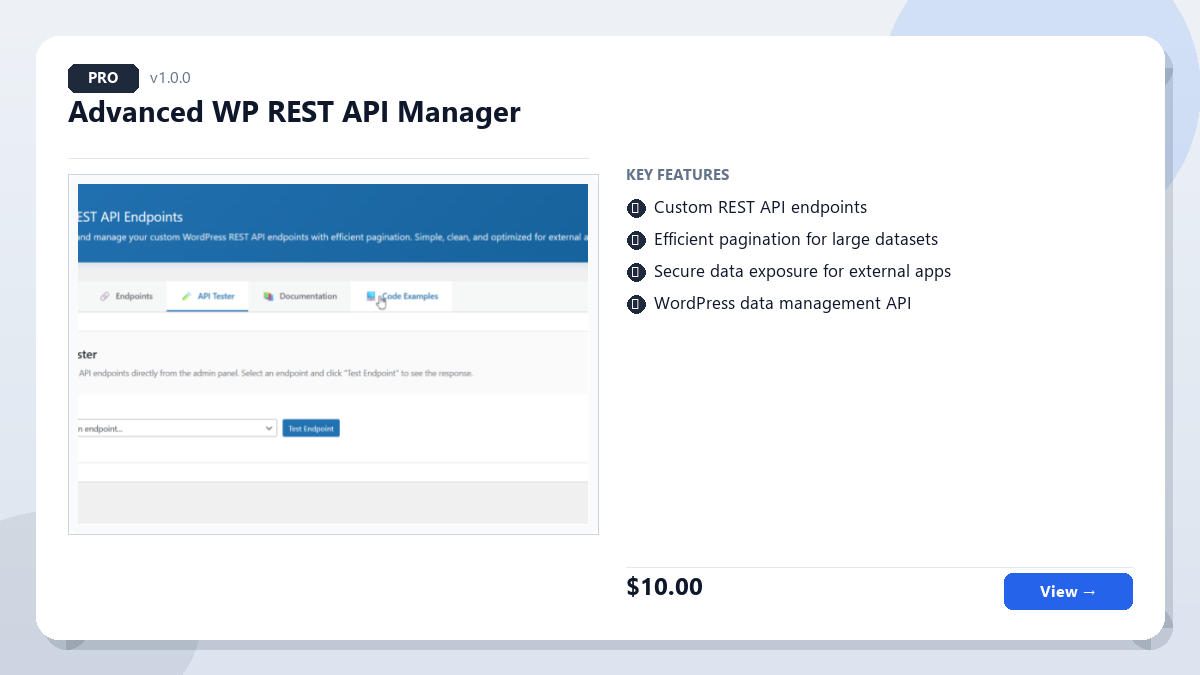Click the link icon on the Endpoints tab

[105, 297]
